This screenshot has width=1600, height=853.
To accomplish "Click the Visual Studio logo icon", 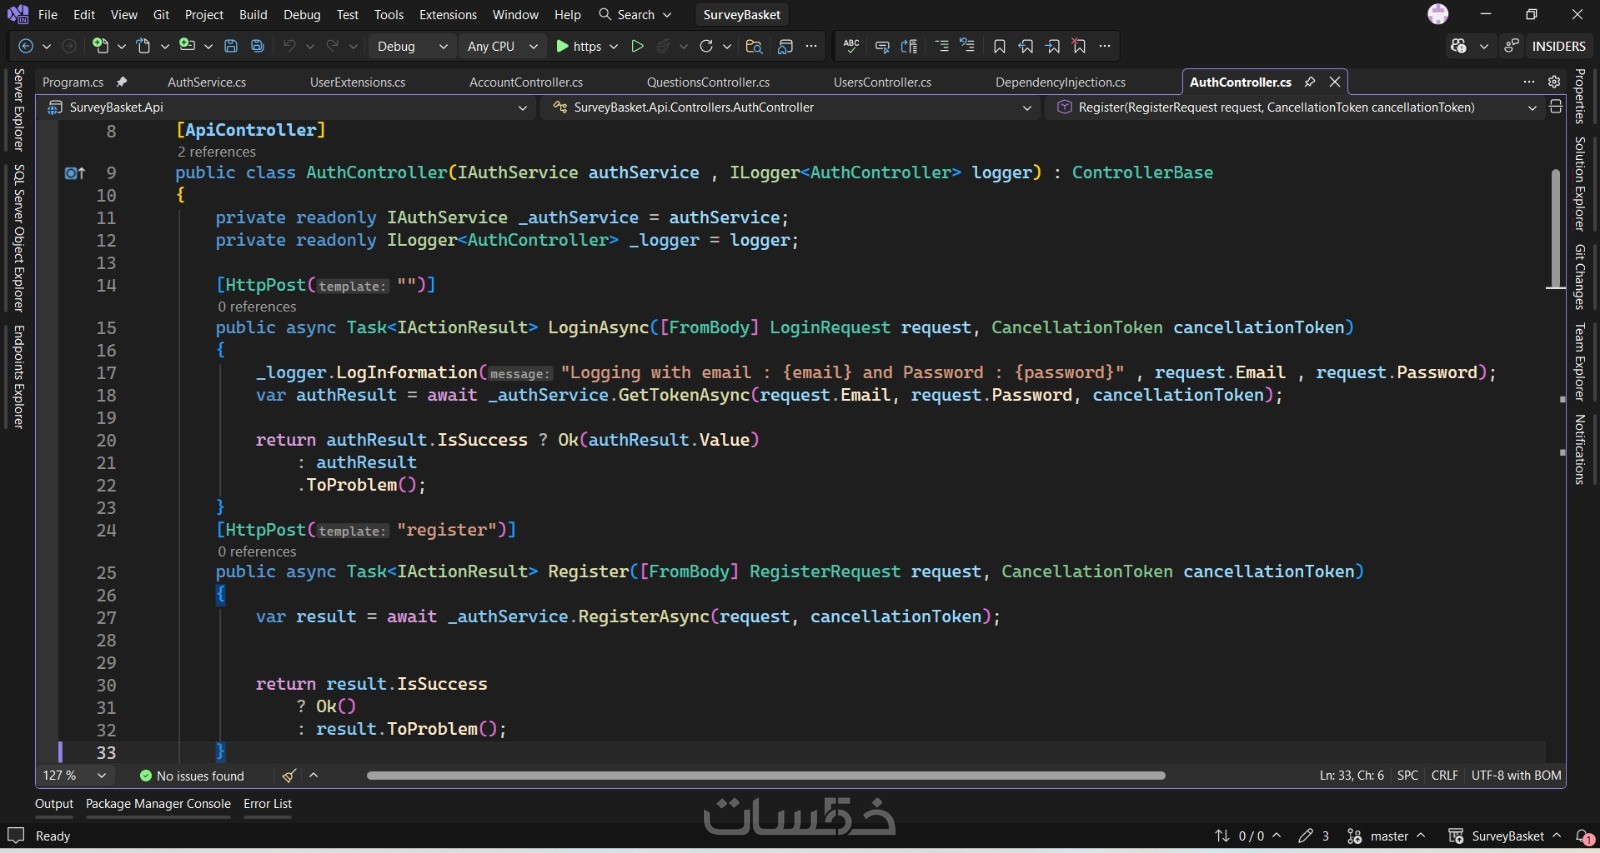I will pyautogui.click(x=18, y=14).
